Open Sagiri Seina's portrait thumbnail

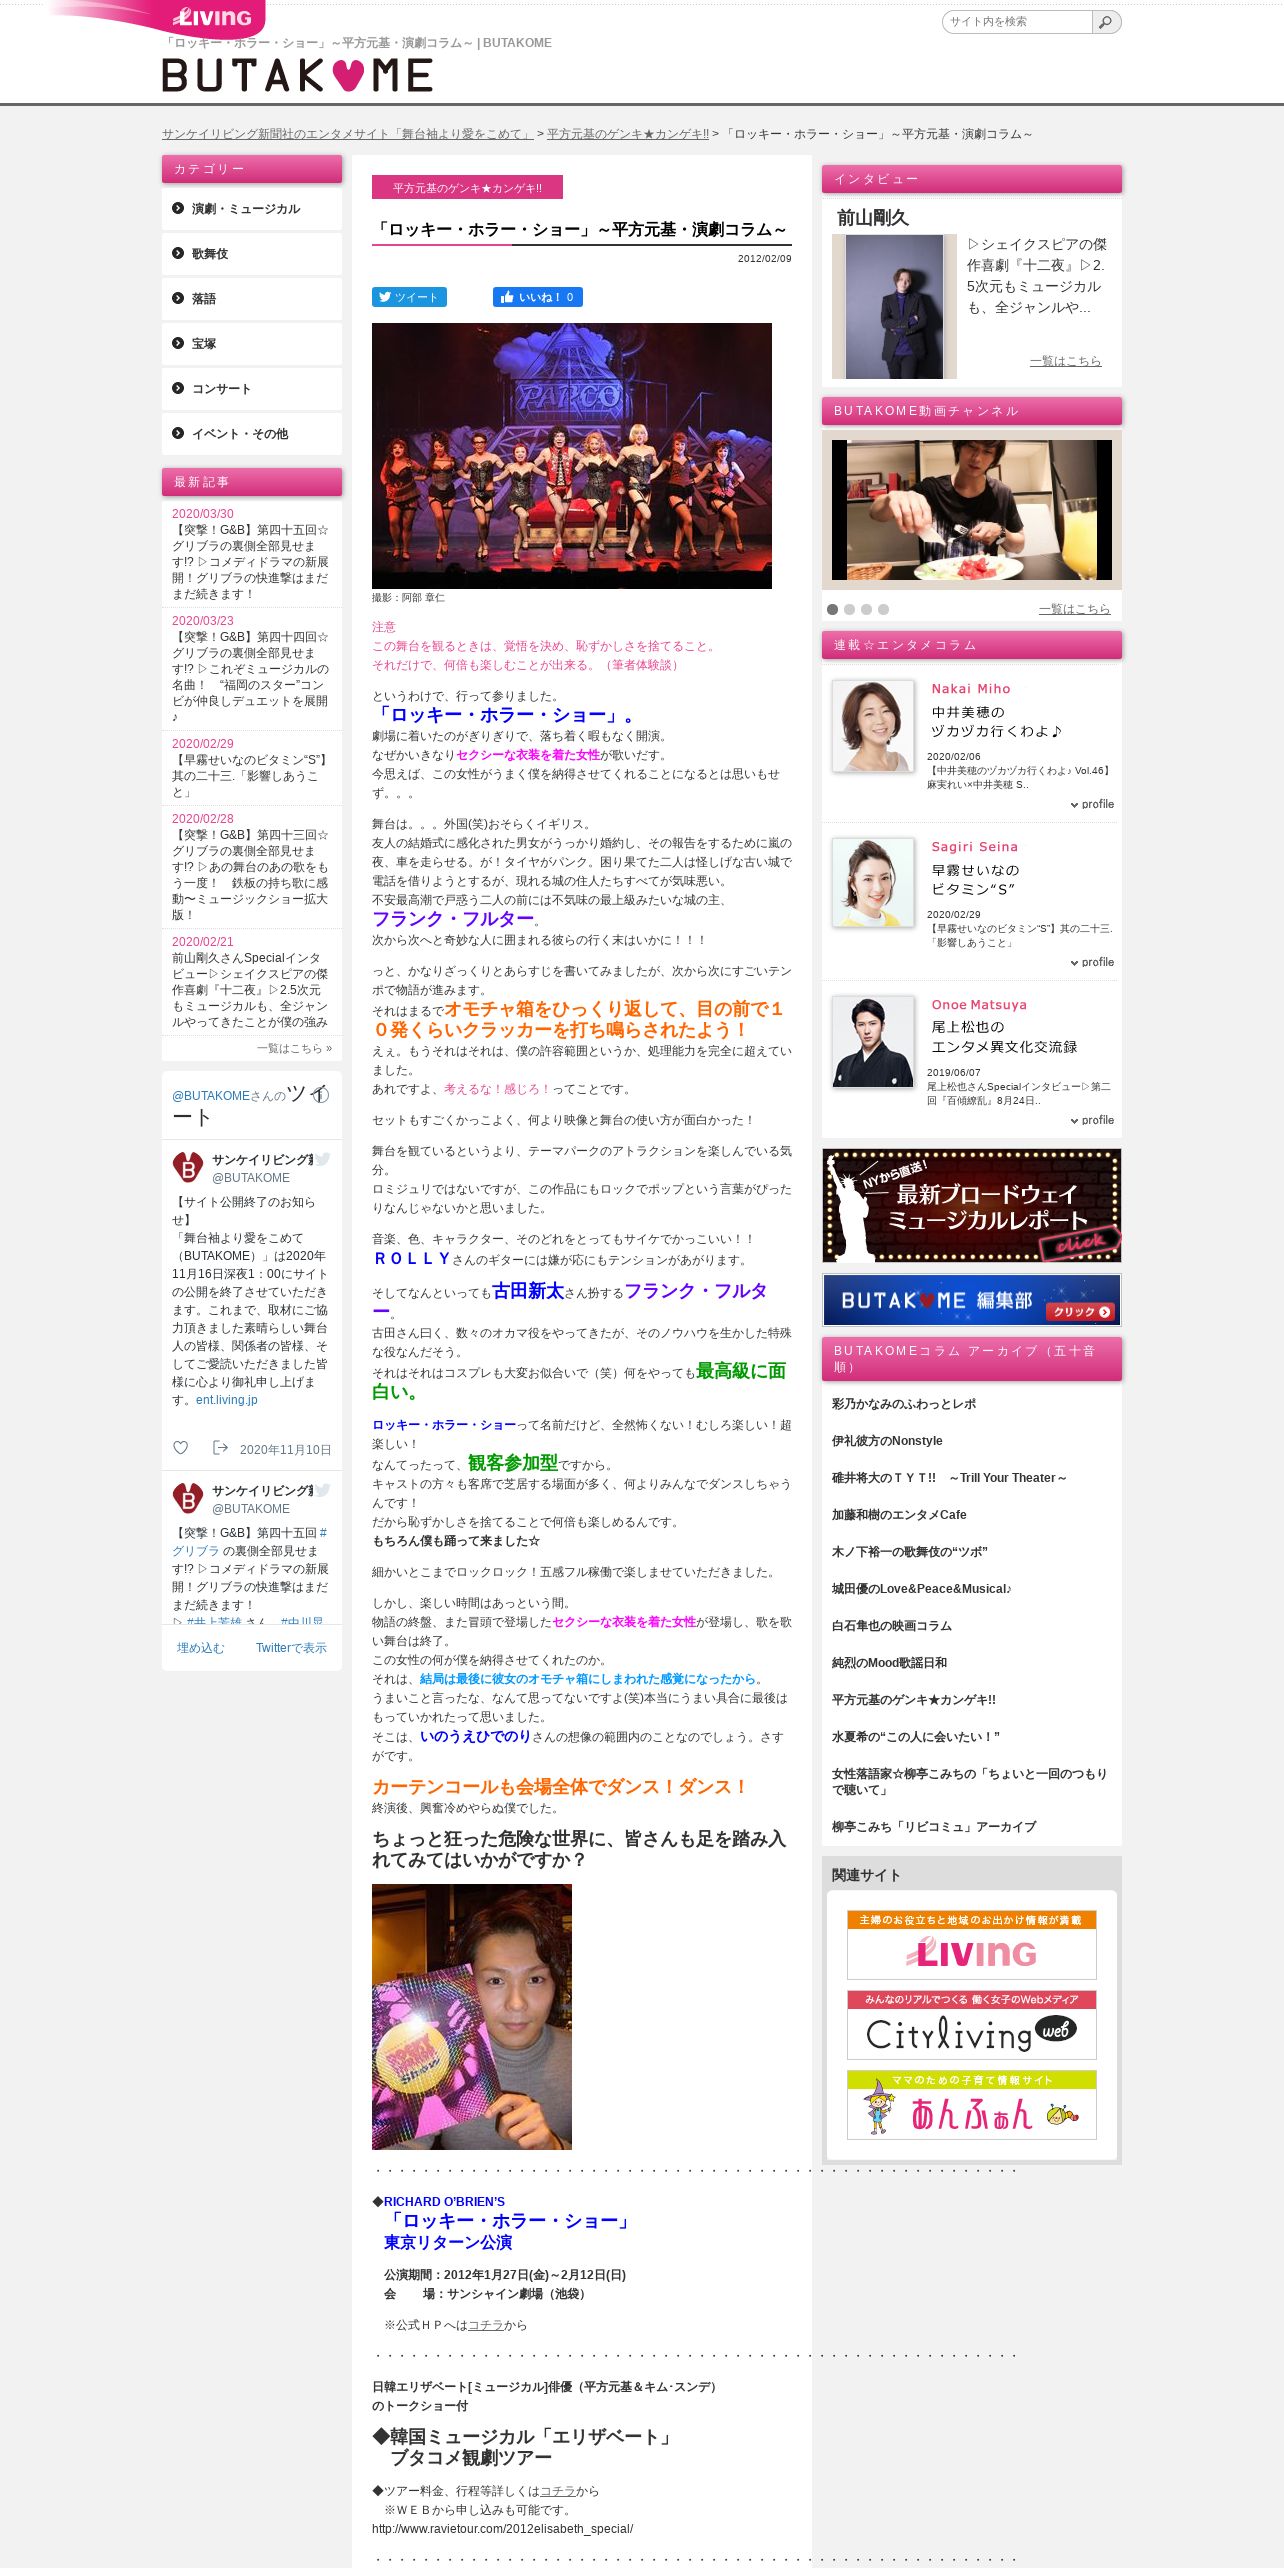(873, 882)
